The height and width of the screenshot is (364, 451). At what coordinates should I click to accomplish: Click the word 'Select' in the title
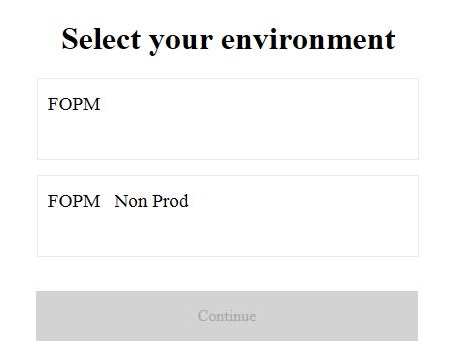101,39
